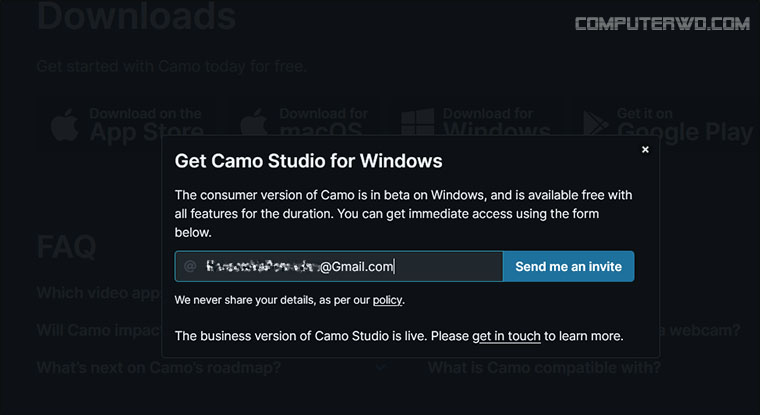Close the Get Camo Studio dialog

click(645, 150)
